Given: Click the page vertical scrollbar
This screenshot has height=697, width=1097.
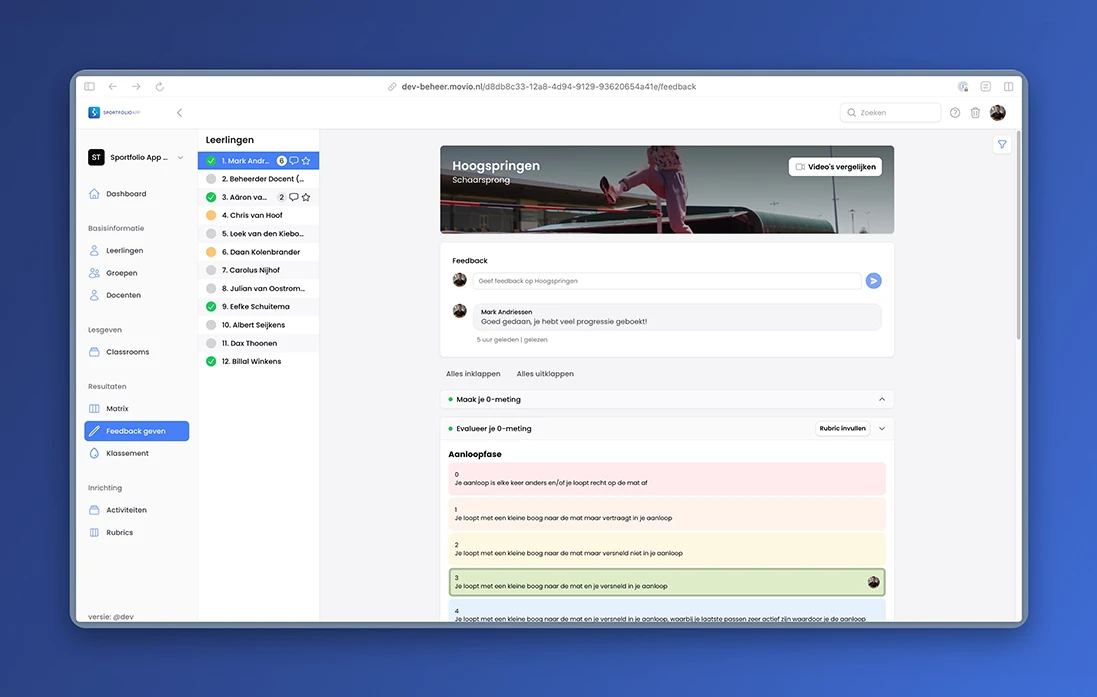Looking at the screenshot, I should point(1019,235).
